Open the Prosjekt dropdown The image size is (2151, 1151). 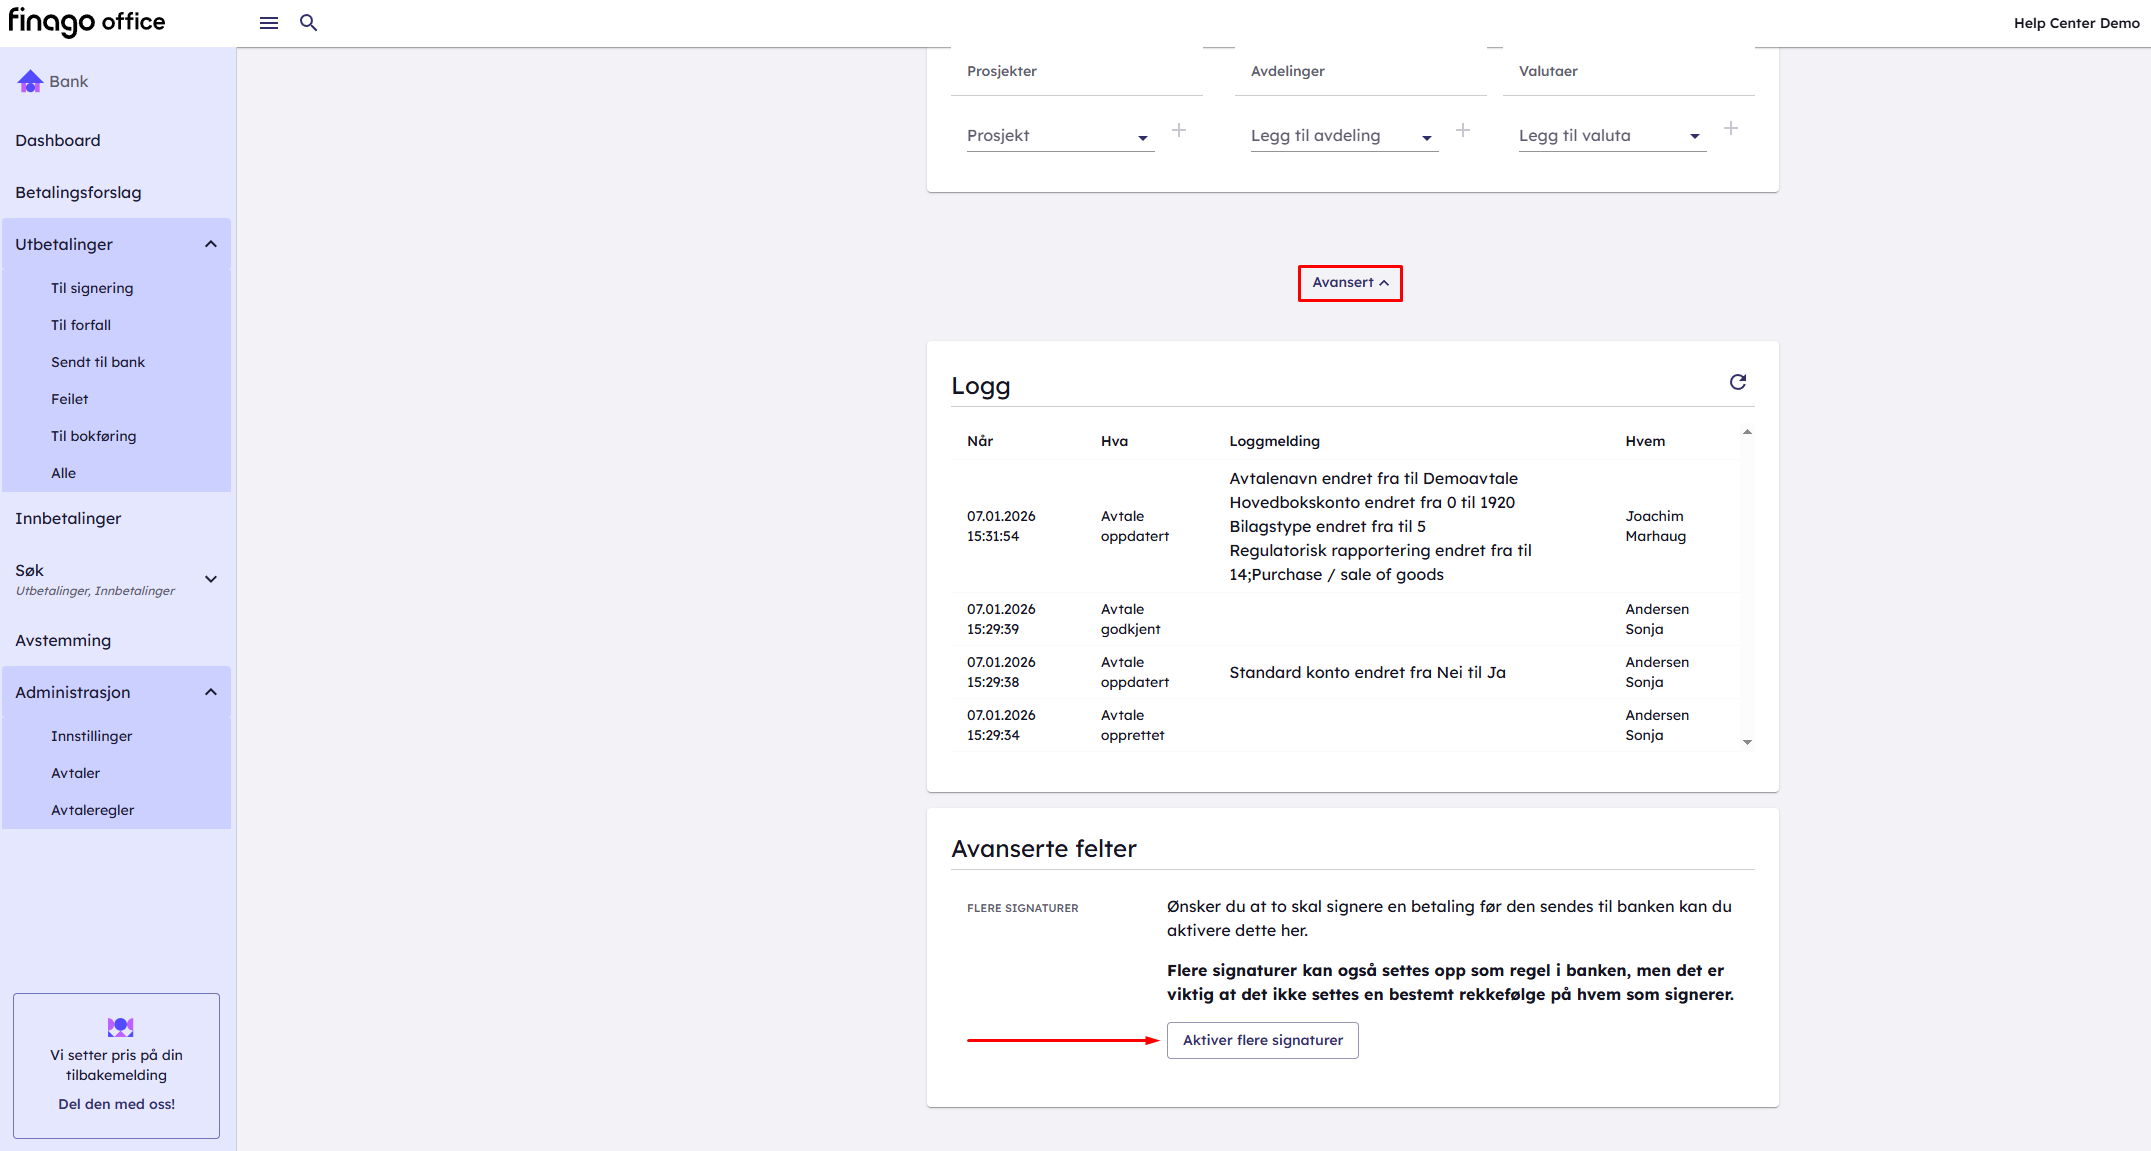(1059, 136)
